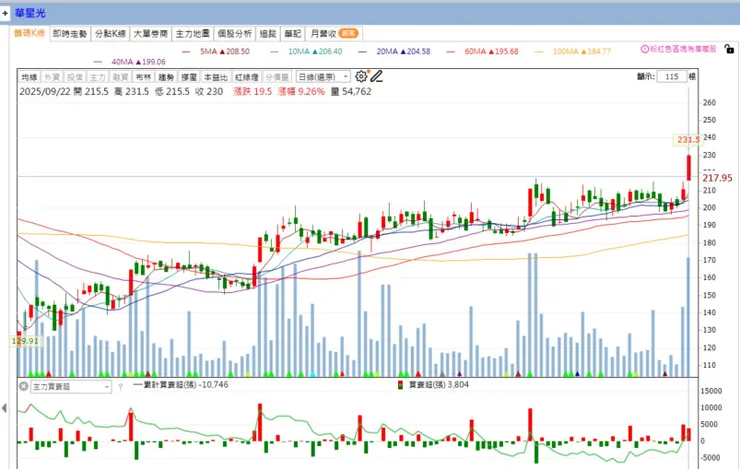This screenshot has height=469, width=740.
Task: Click the 5MA legend line swatch
Action: (x=186, y=51)
